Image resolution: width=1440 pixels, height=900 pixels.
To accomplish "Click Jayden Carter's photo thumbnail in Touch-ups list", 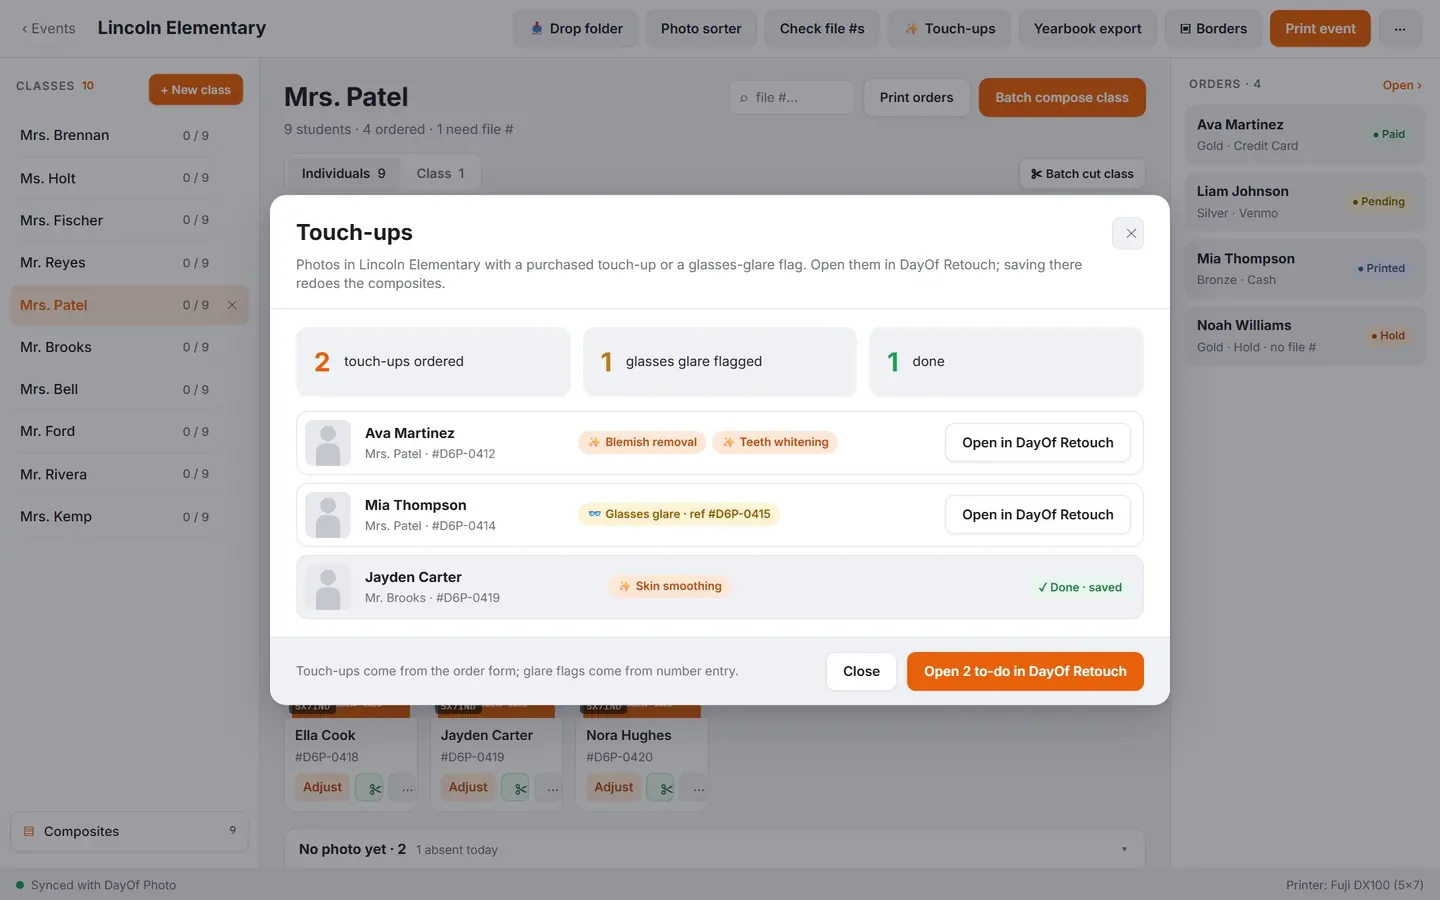I will (328, 587).
